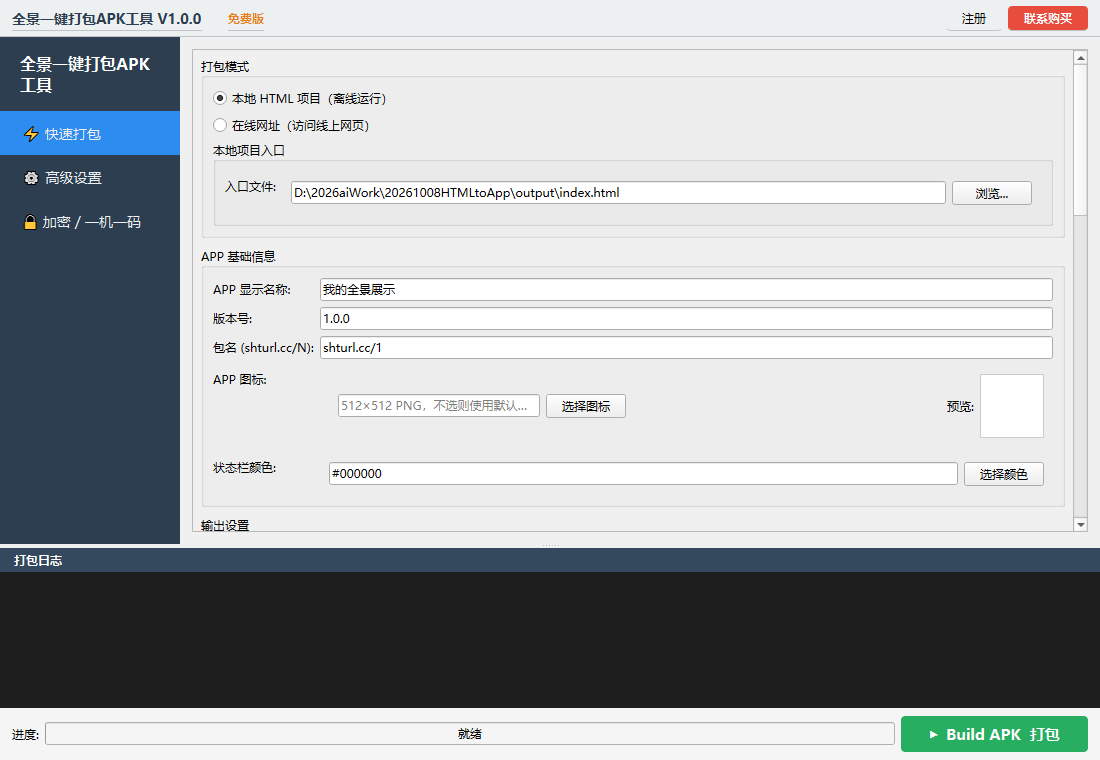Click the 进度: label

coord(25,735)
